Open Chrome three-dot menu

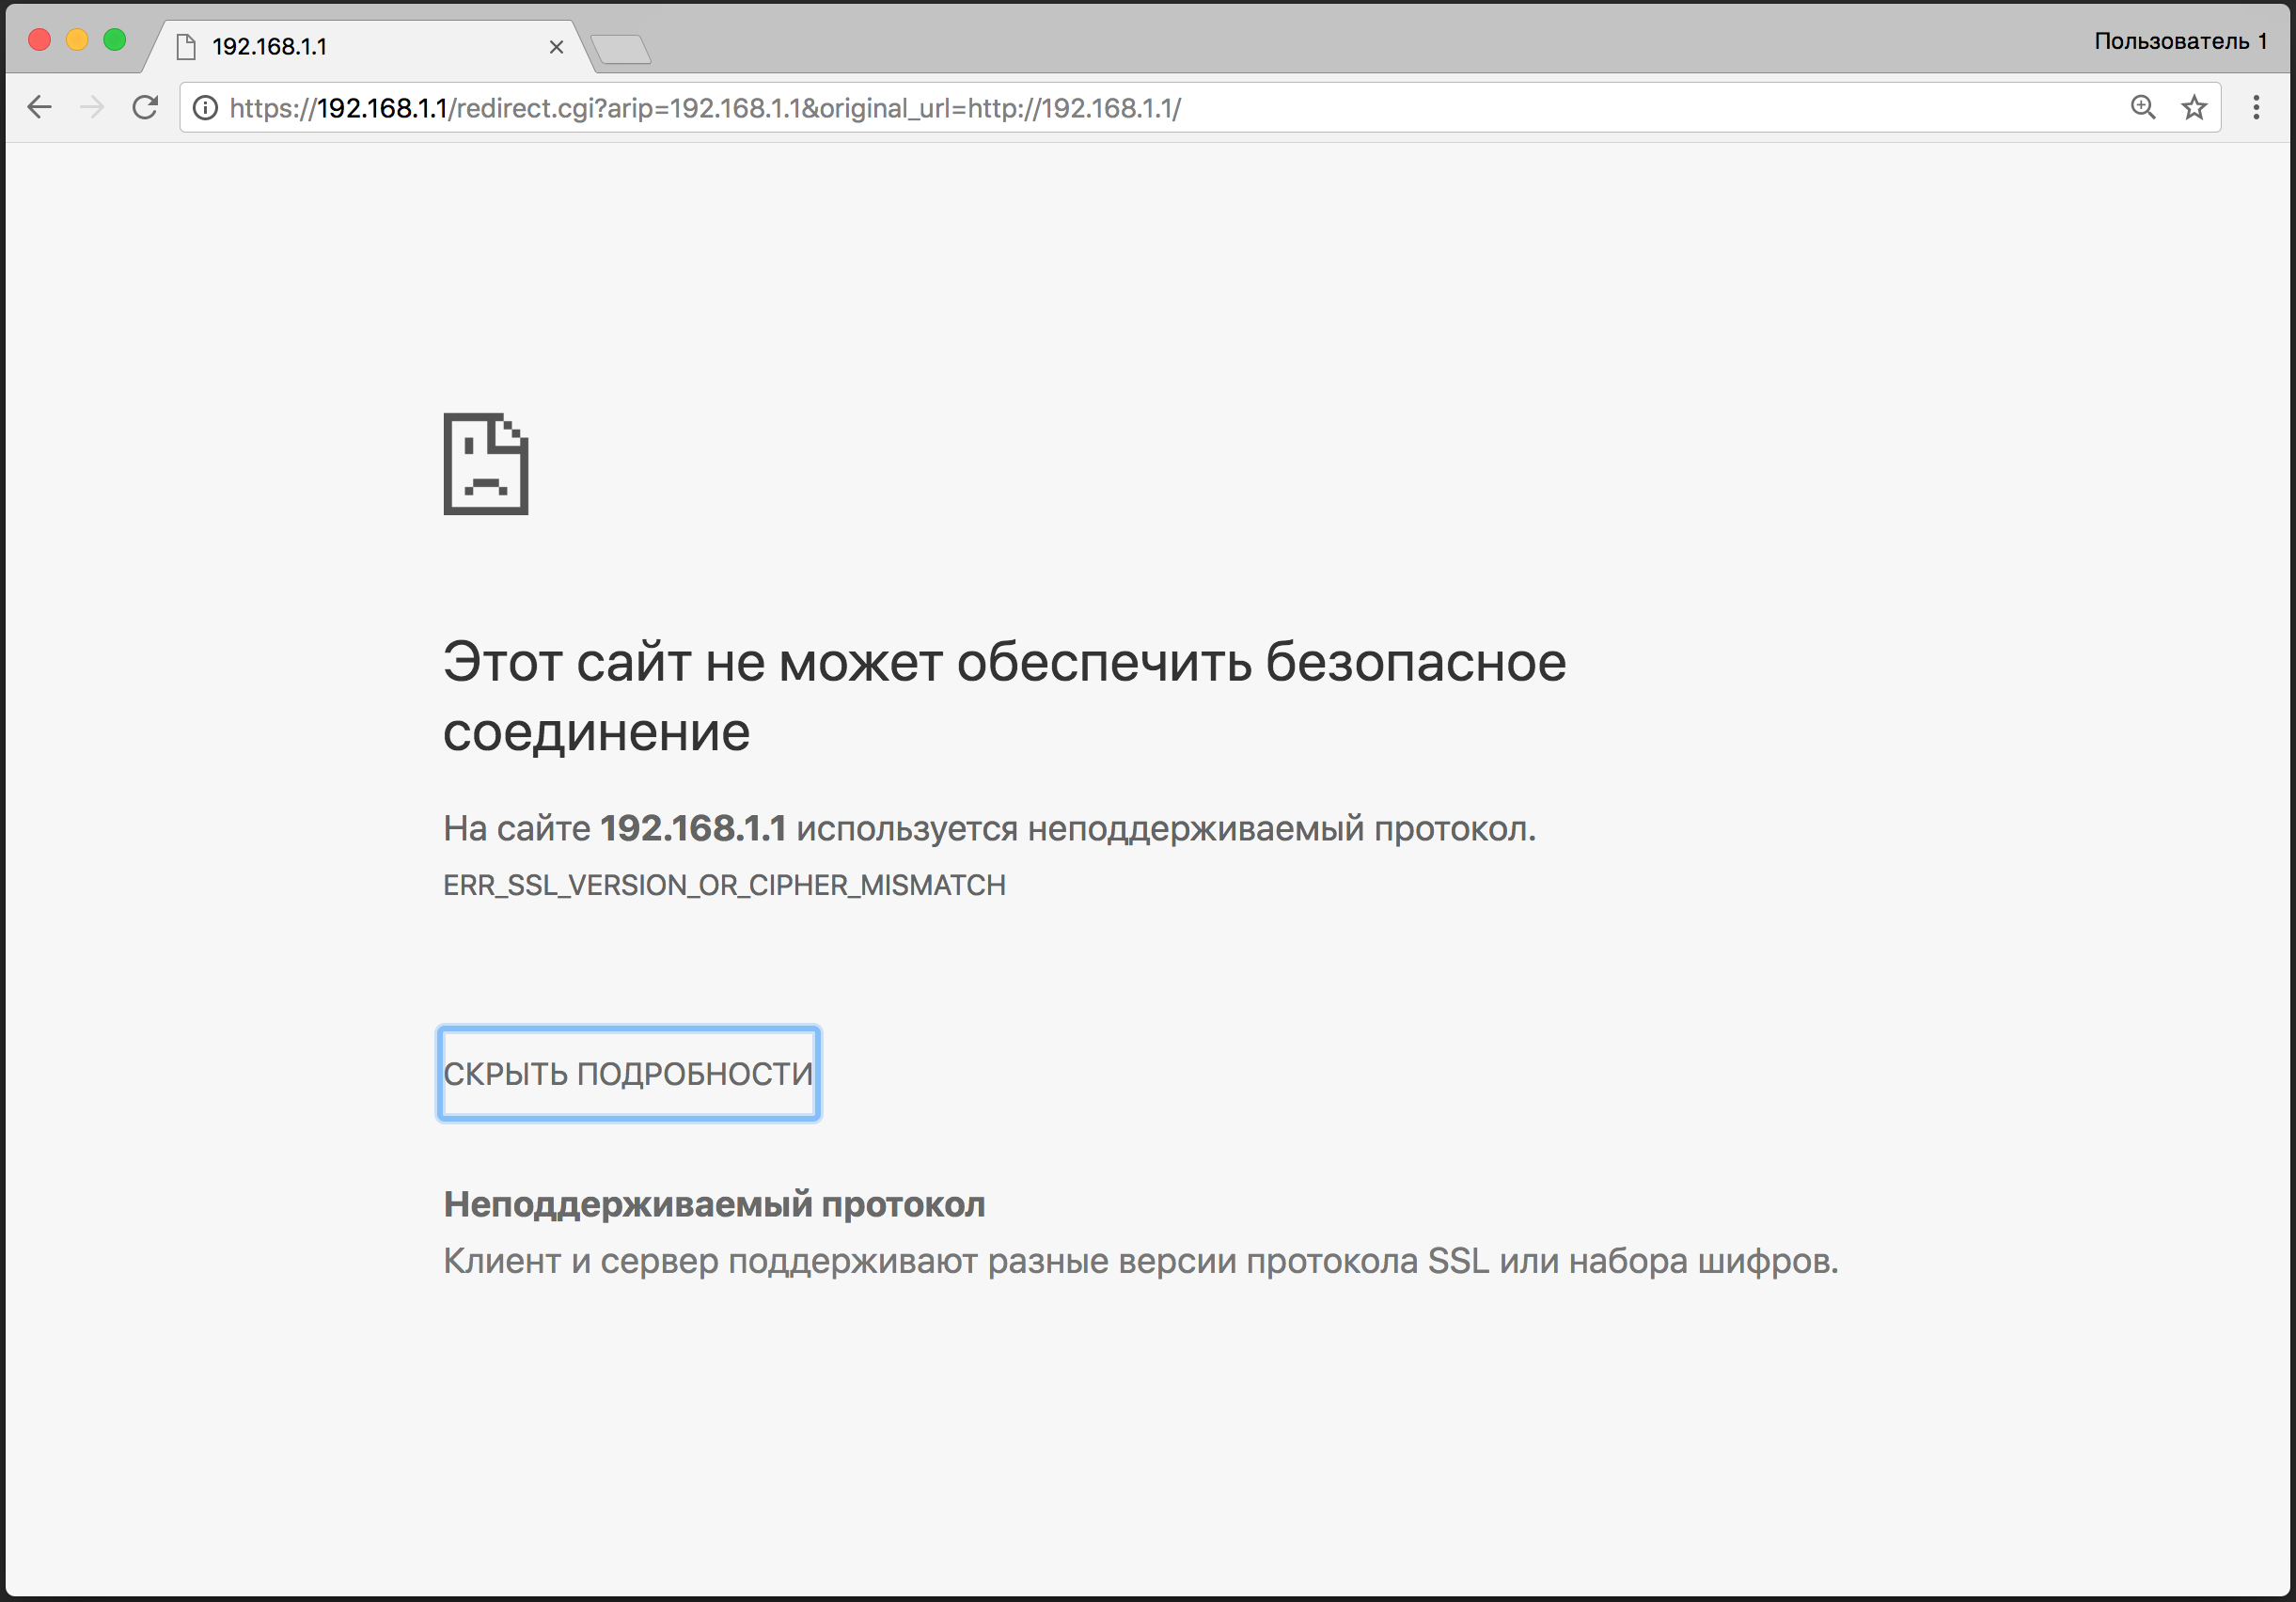2255,107
